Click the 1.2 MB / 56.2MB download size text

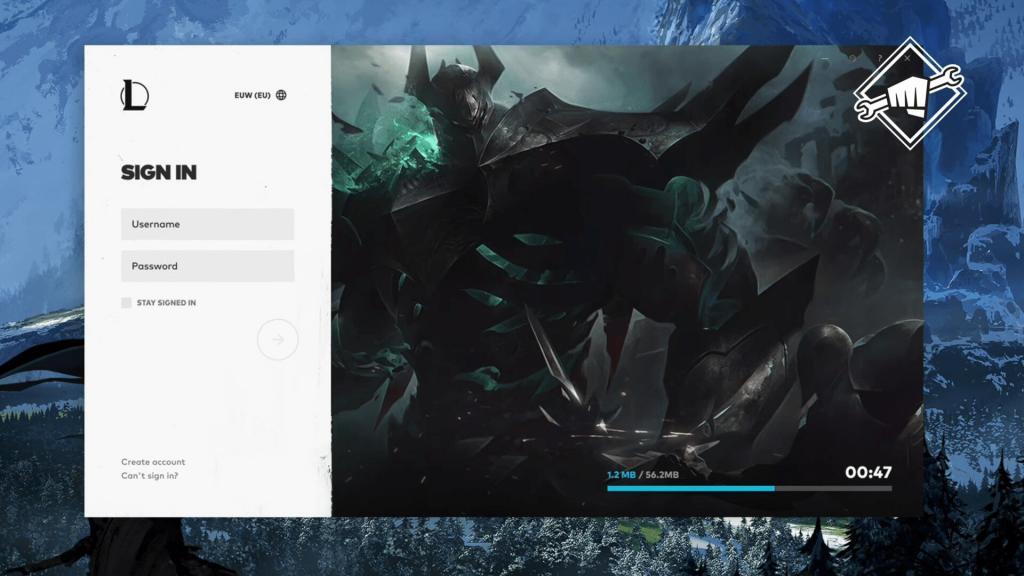642,474
